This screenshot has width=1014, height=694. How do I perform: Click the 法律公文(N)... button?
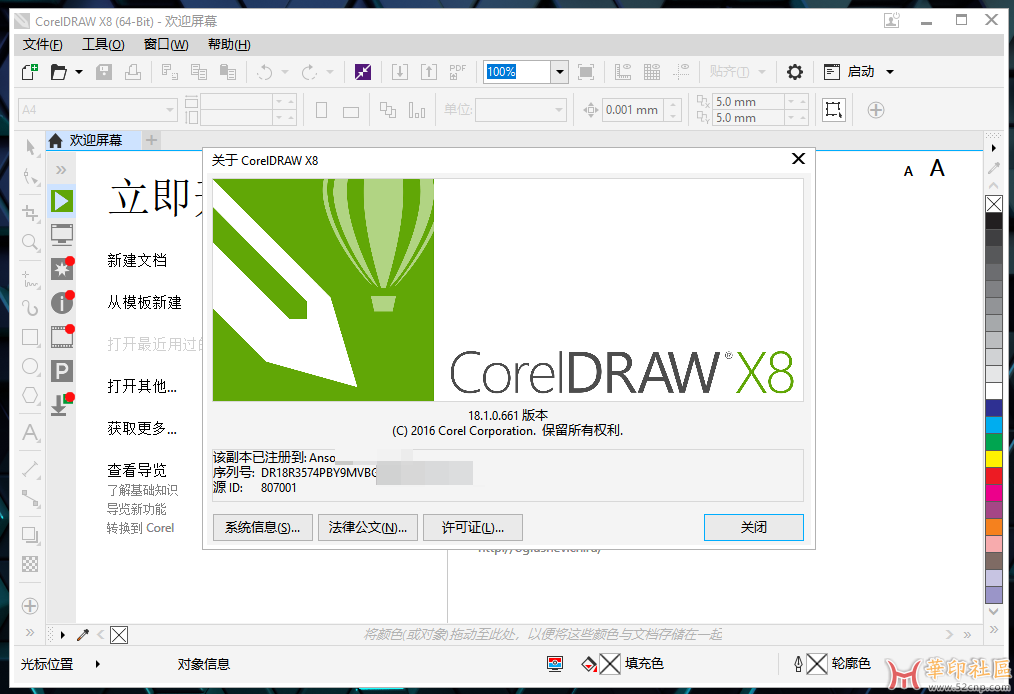[368, 528]
